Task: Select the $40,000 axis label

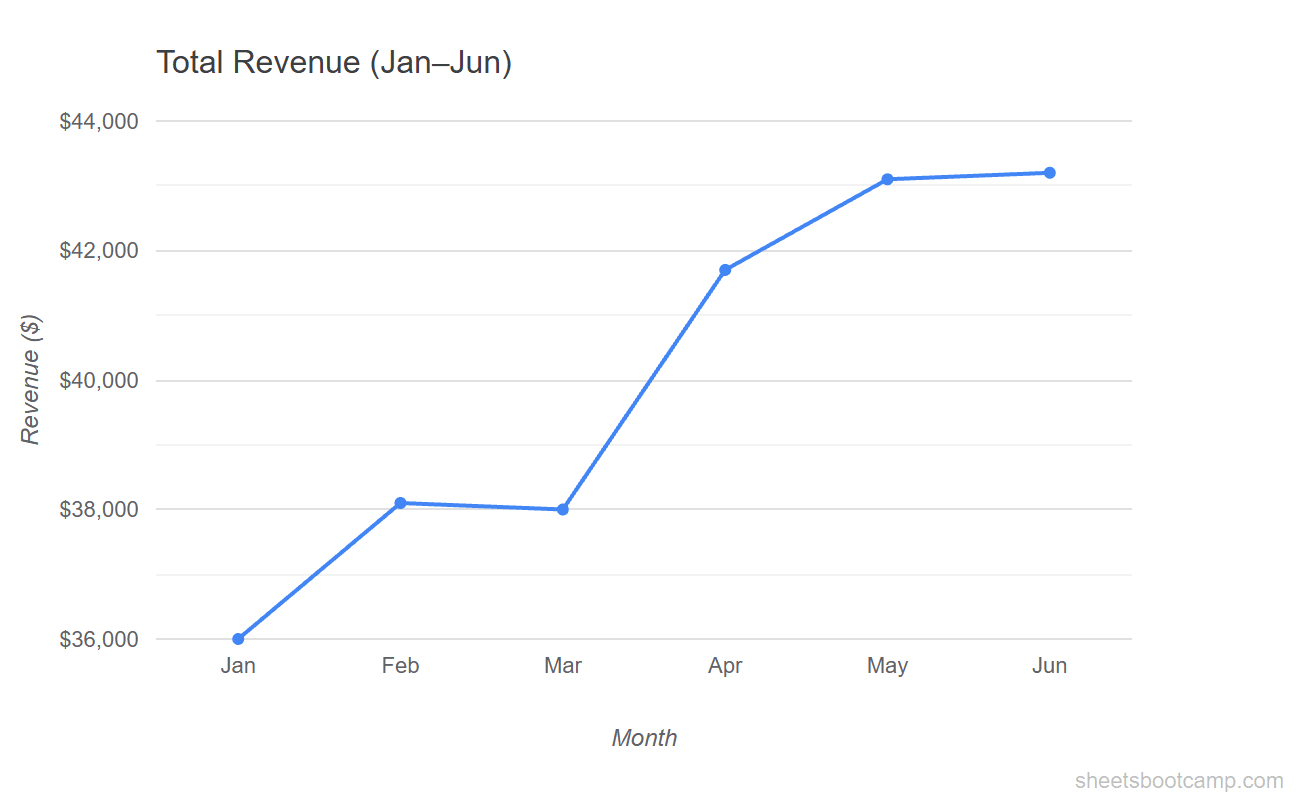Action: [99, 379]
